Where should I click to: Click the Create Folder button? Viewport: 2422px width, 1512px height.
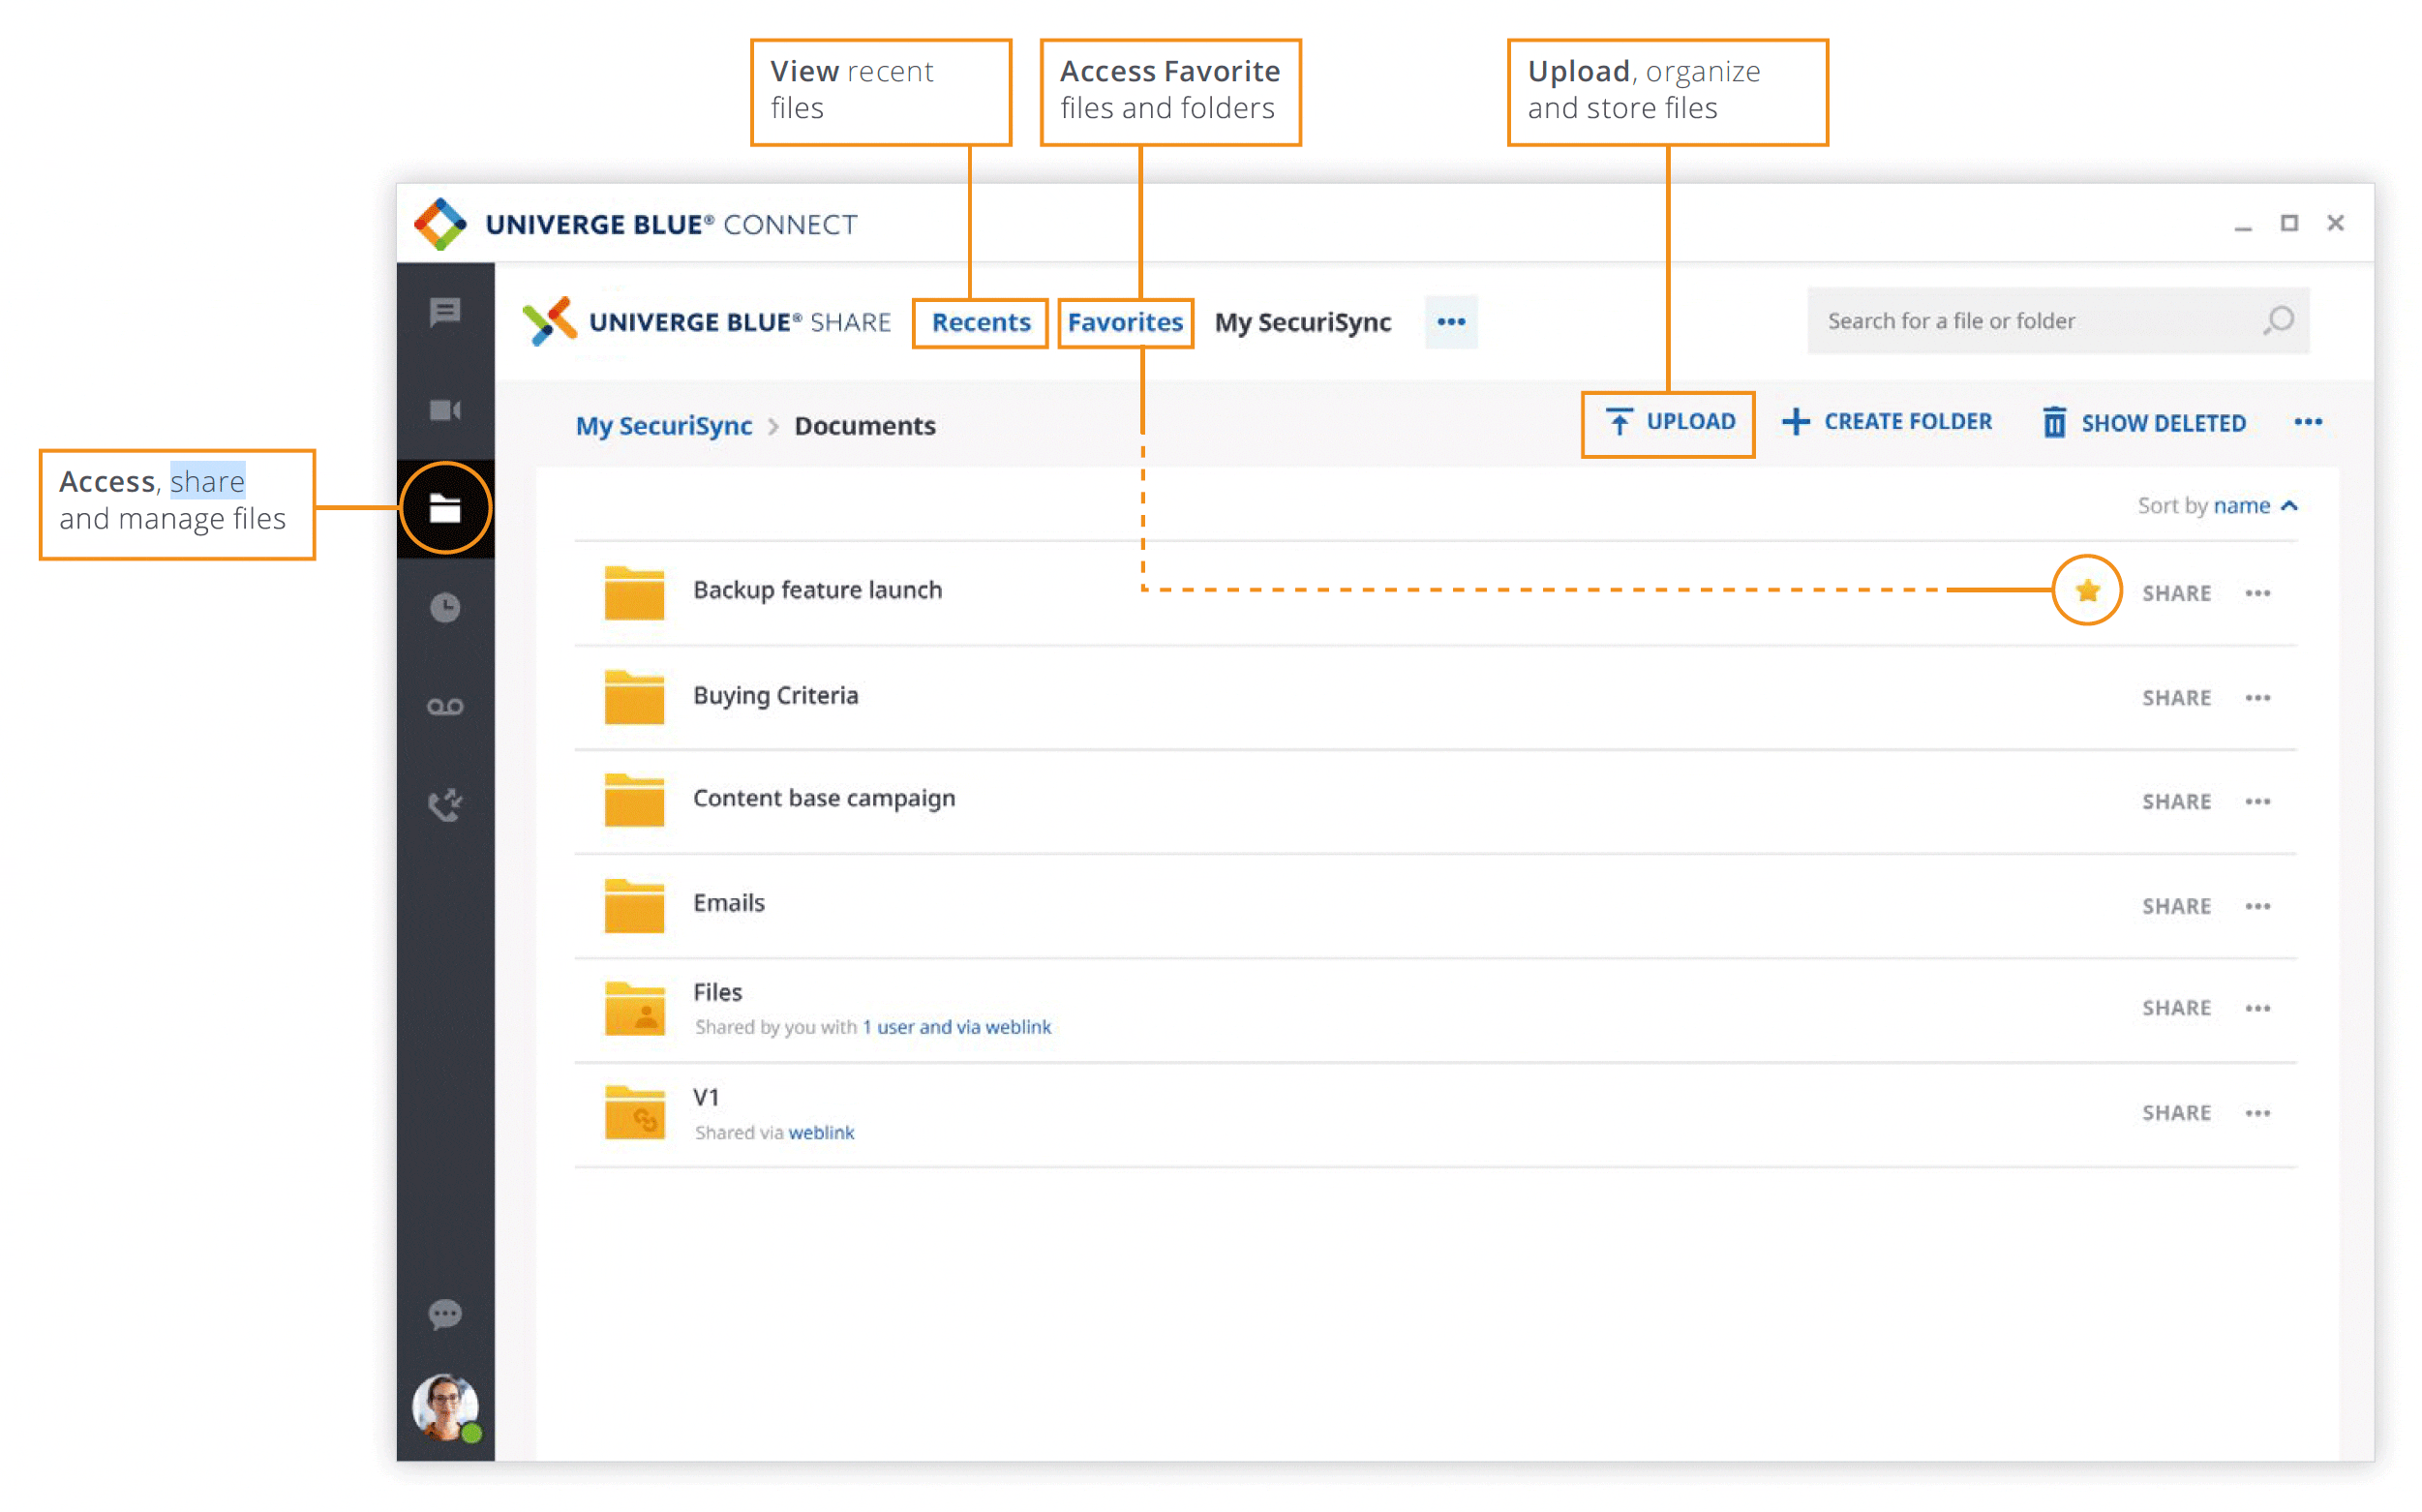point(1887,422)
